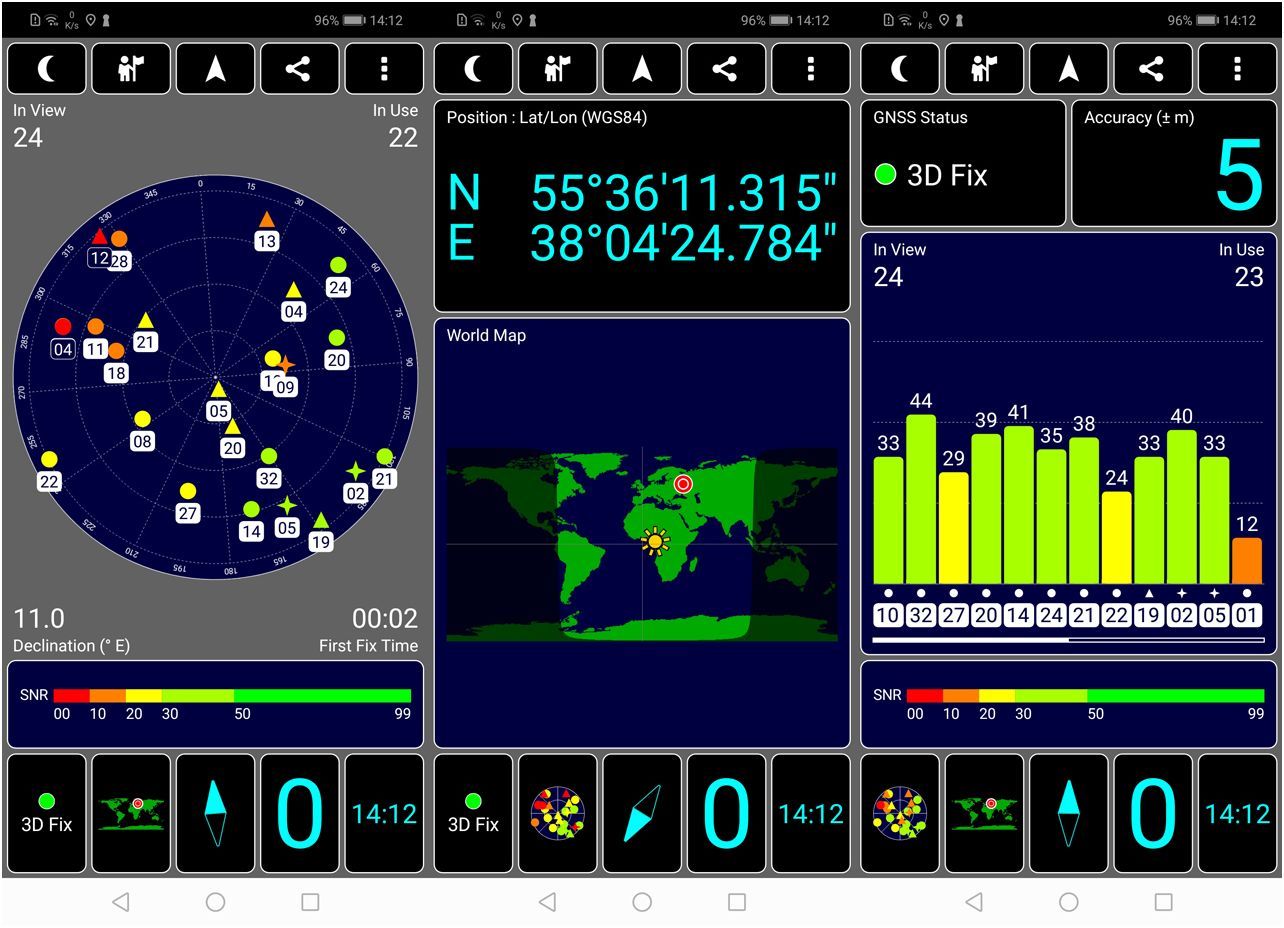Tap signal bar for satellite 32

(920, 498)
